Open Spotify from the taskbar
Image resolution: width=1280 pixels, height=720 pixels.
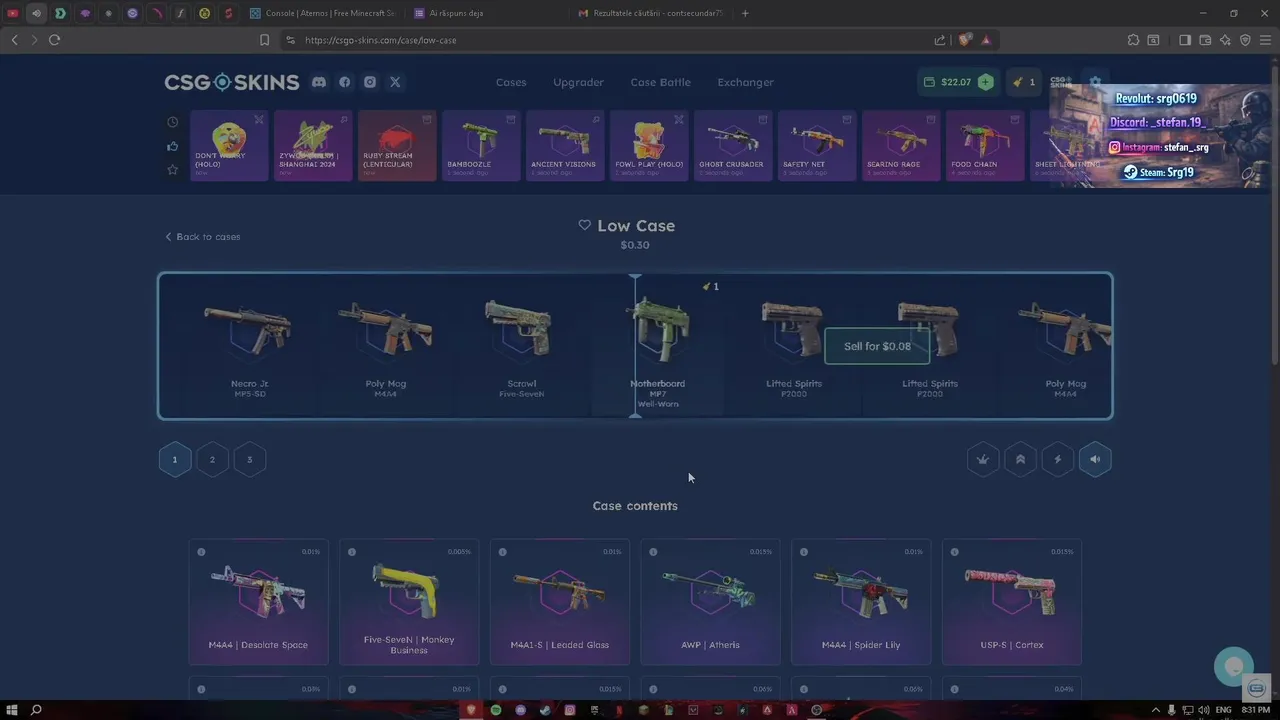[x=496, y=710]
